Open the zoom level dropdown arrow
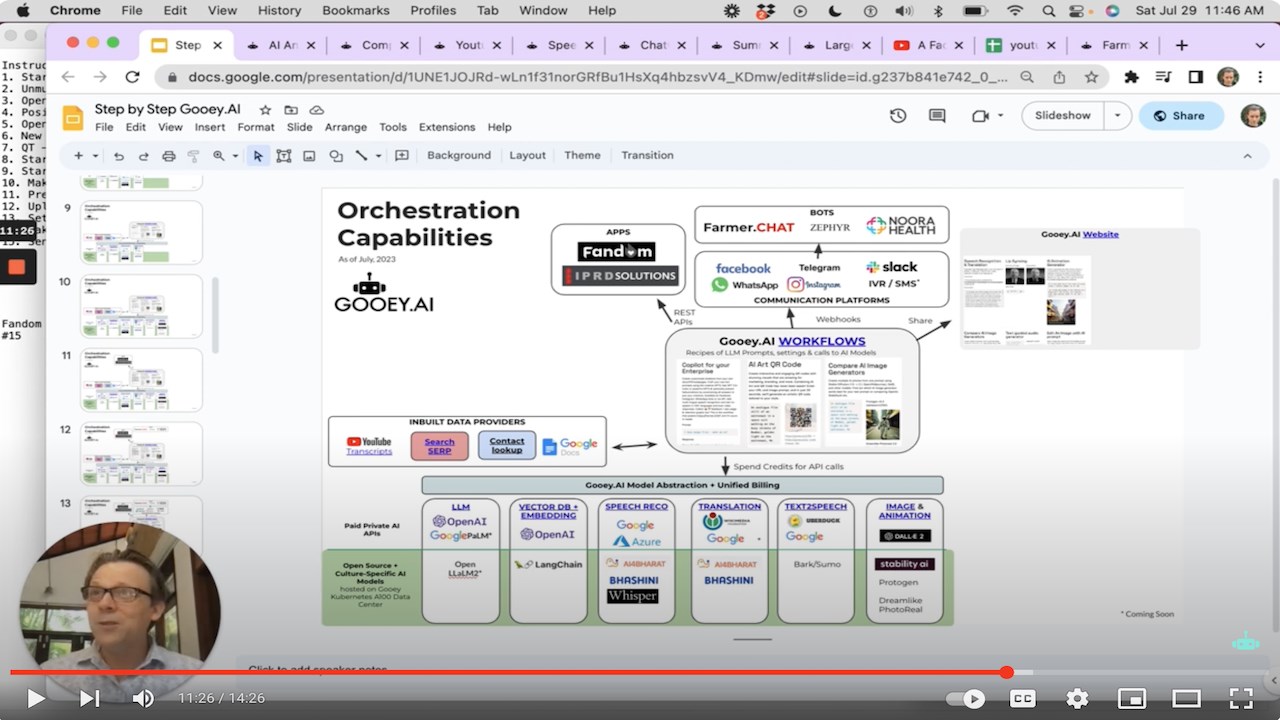This screenshot has height=720, width=1280. click(x=235, y=156)
